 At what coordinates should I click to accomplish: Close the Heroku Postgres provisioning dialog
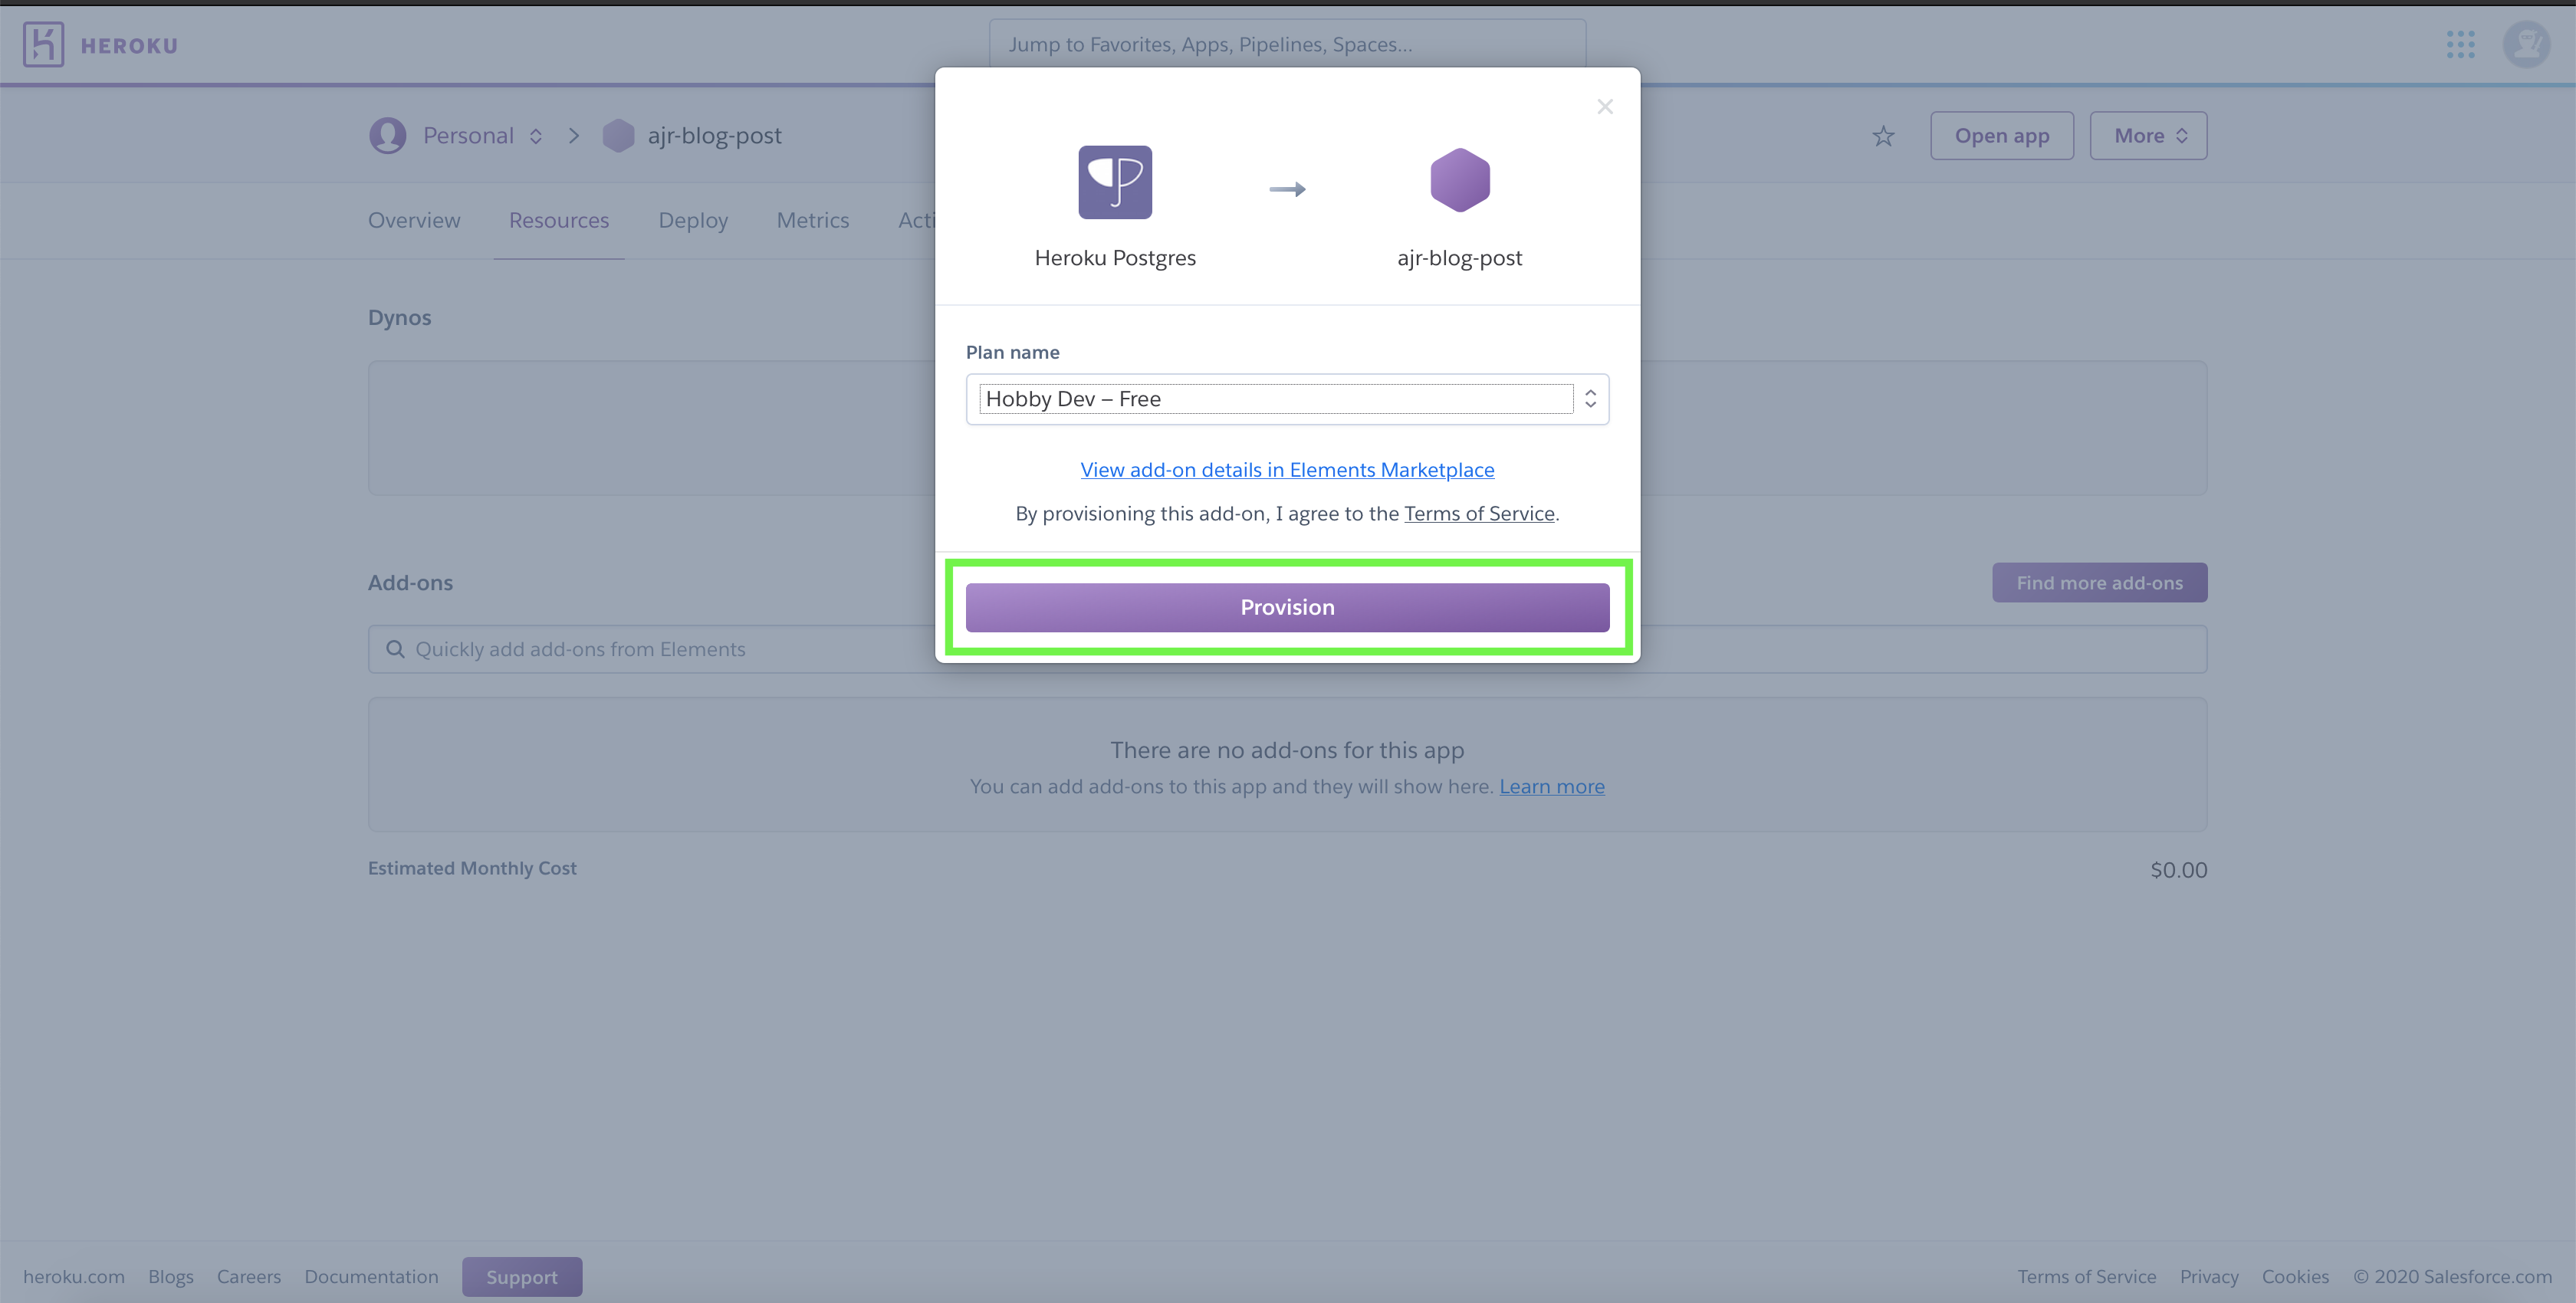(1605, 106)
